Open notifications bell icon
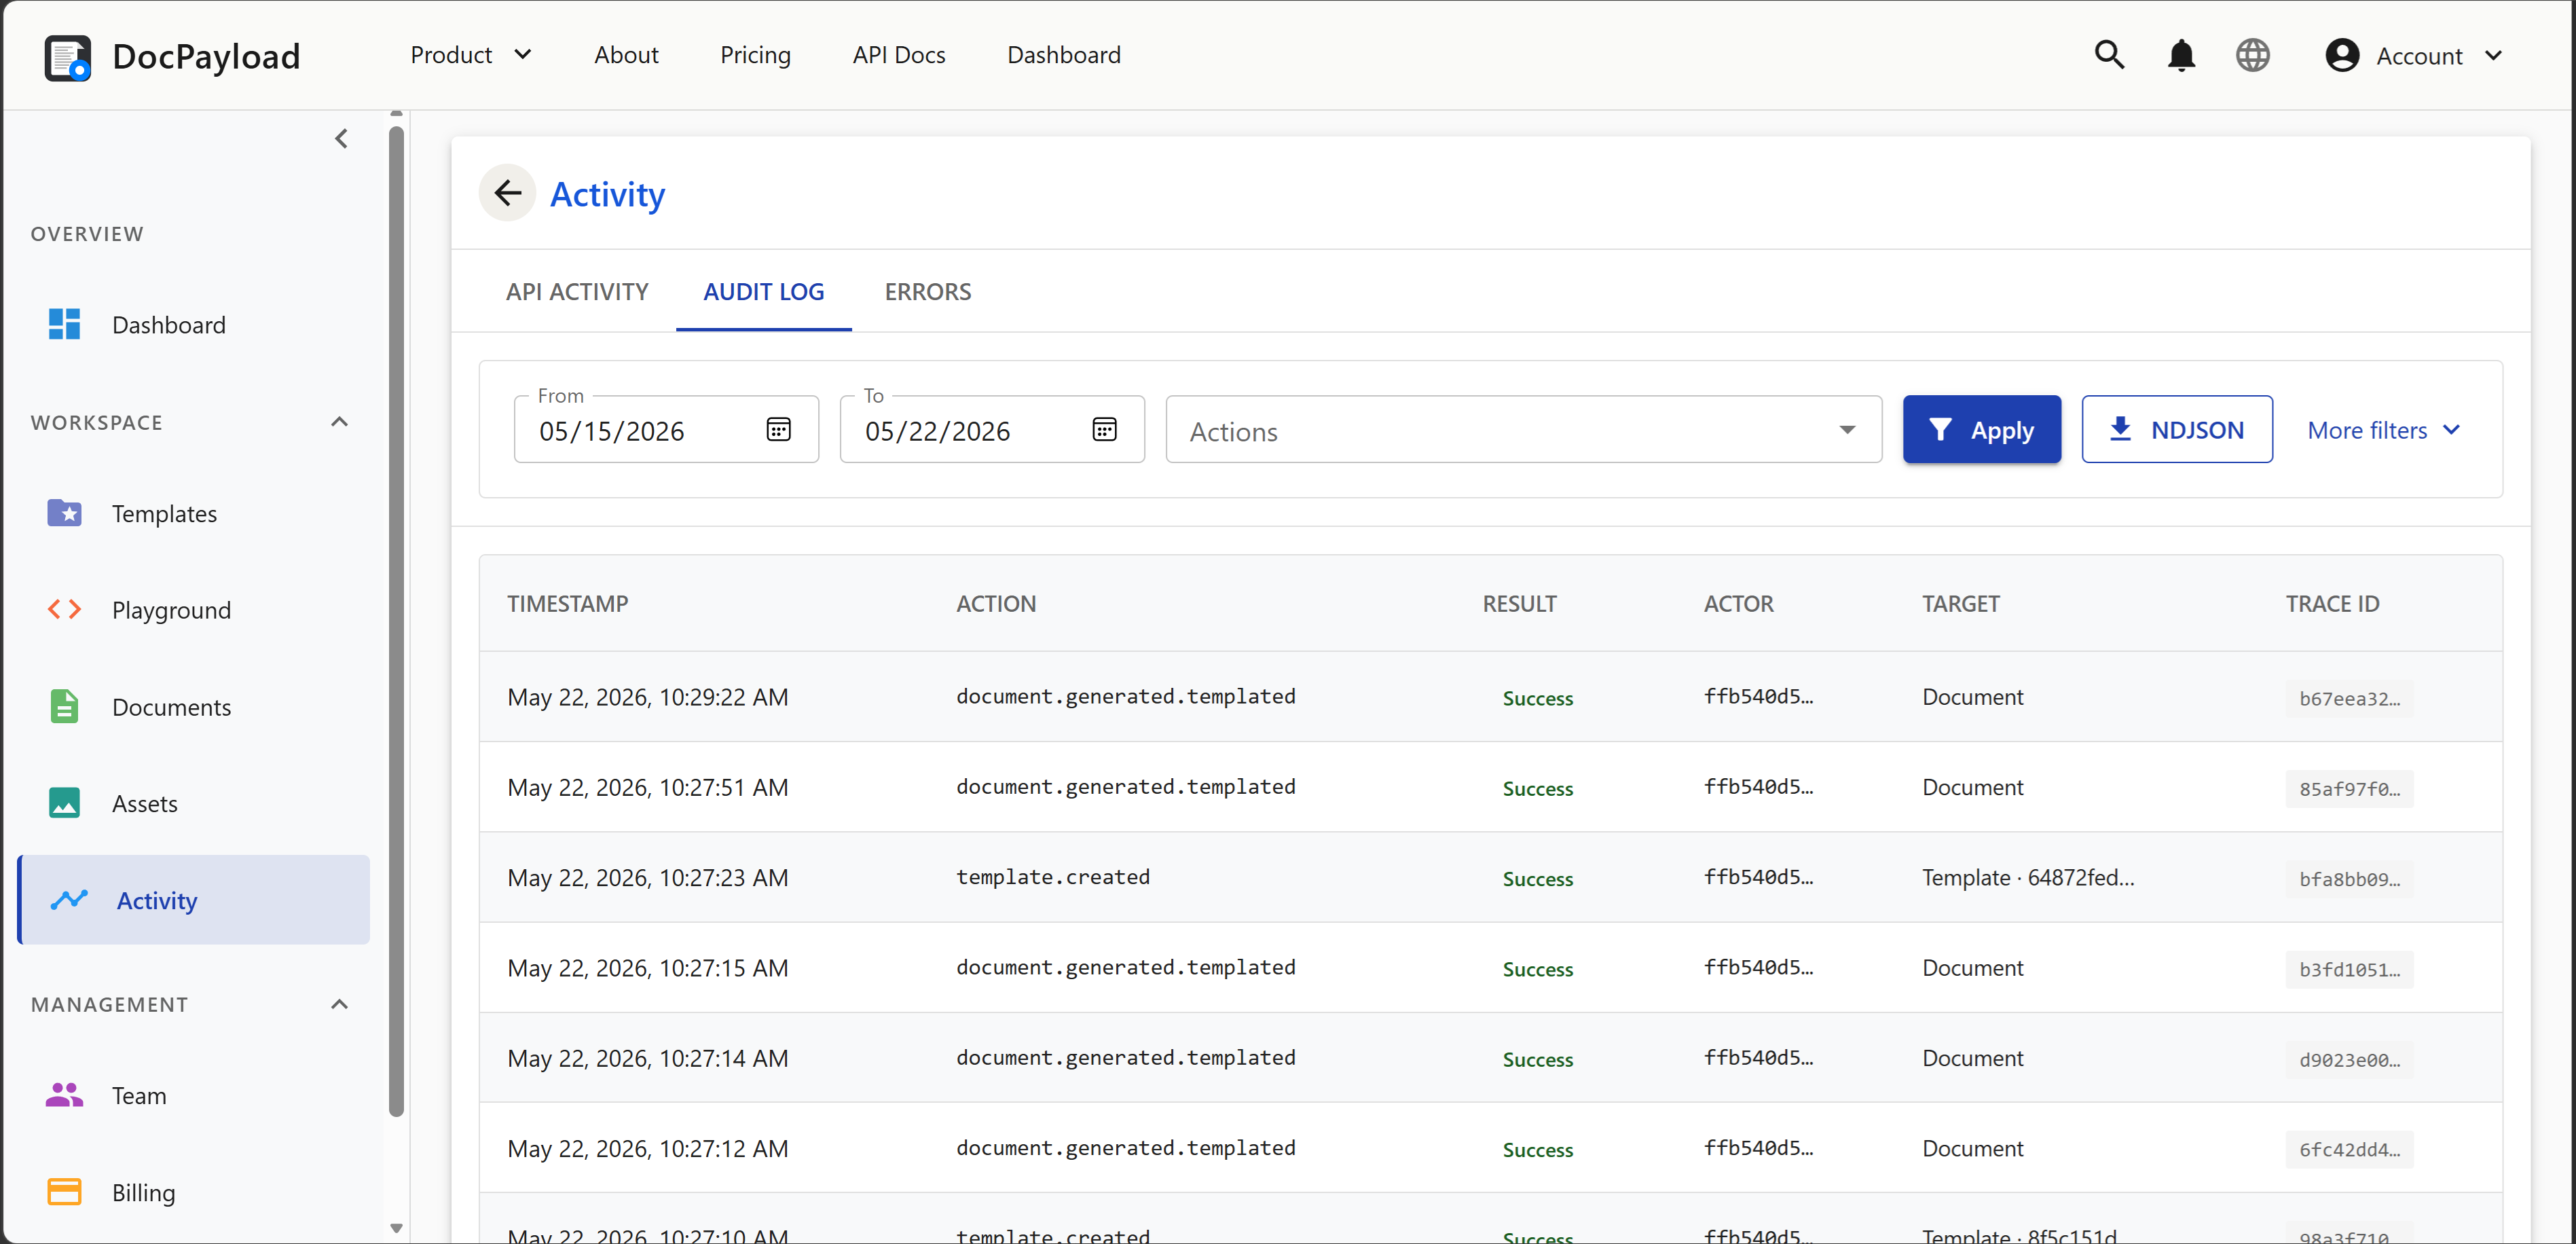The height and width of the screenshot is (1244, 2576). coord(2181,55)
